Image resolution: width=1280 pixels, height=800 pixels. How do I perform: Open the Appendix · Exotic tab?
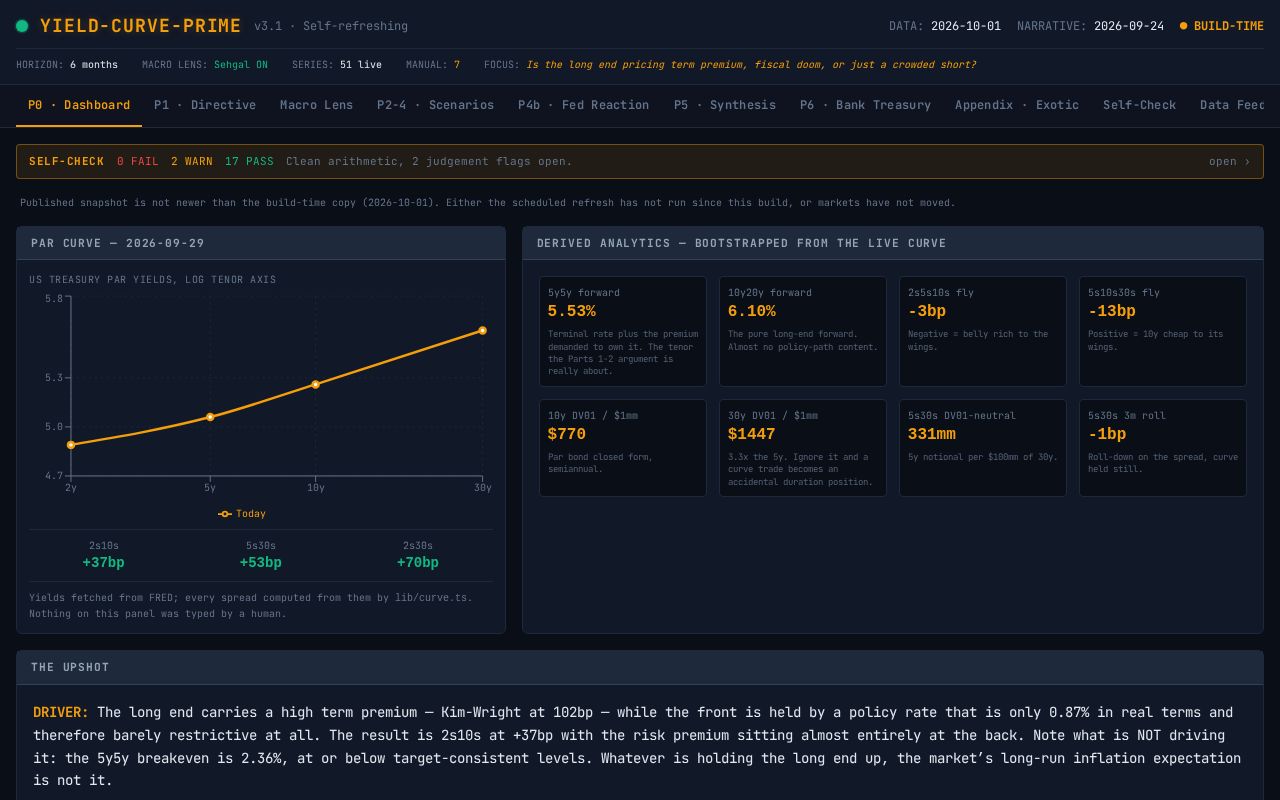[1017, 105]
